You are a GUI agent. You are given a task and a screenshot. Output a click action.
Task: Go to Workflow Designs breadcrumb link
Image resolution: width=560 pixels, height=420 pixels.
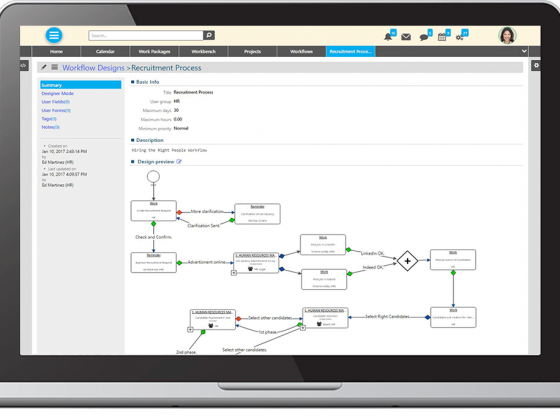pos(93,68)
